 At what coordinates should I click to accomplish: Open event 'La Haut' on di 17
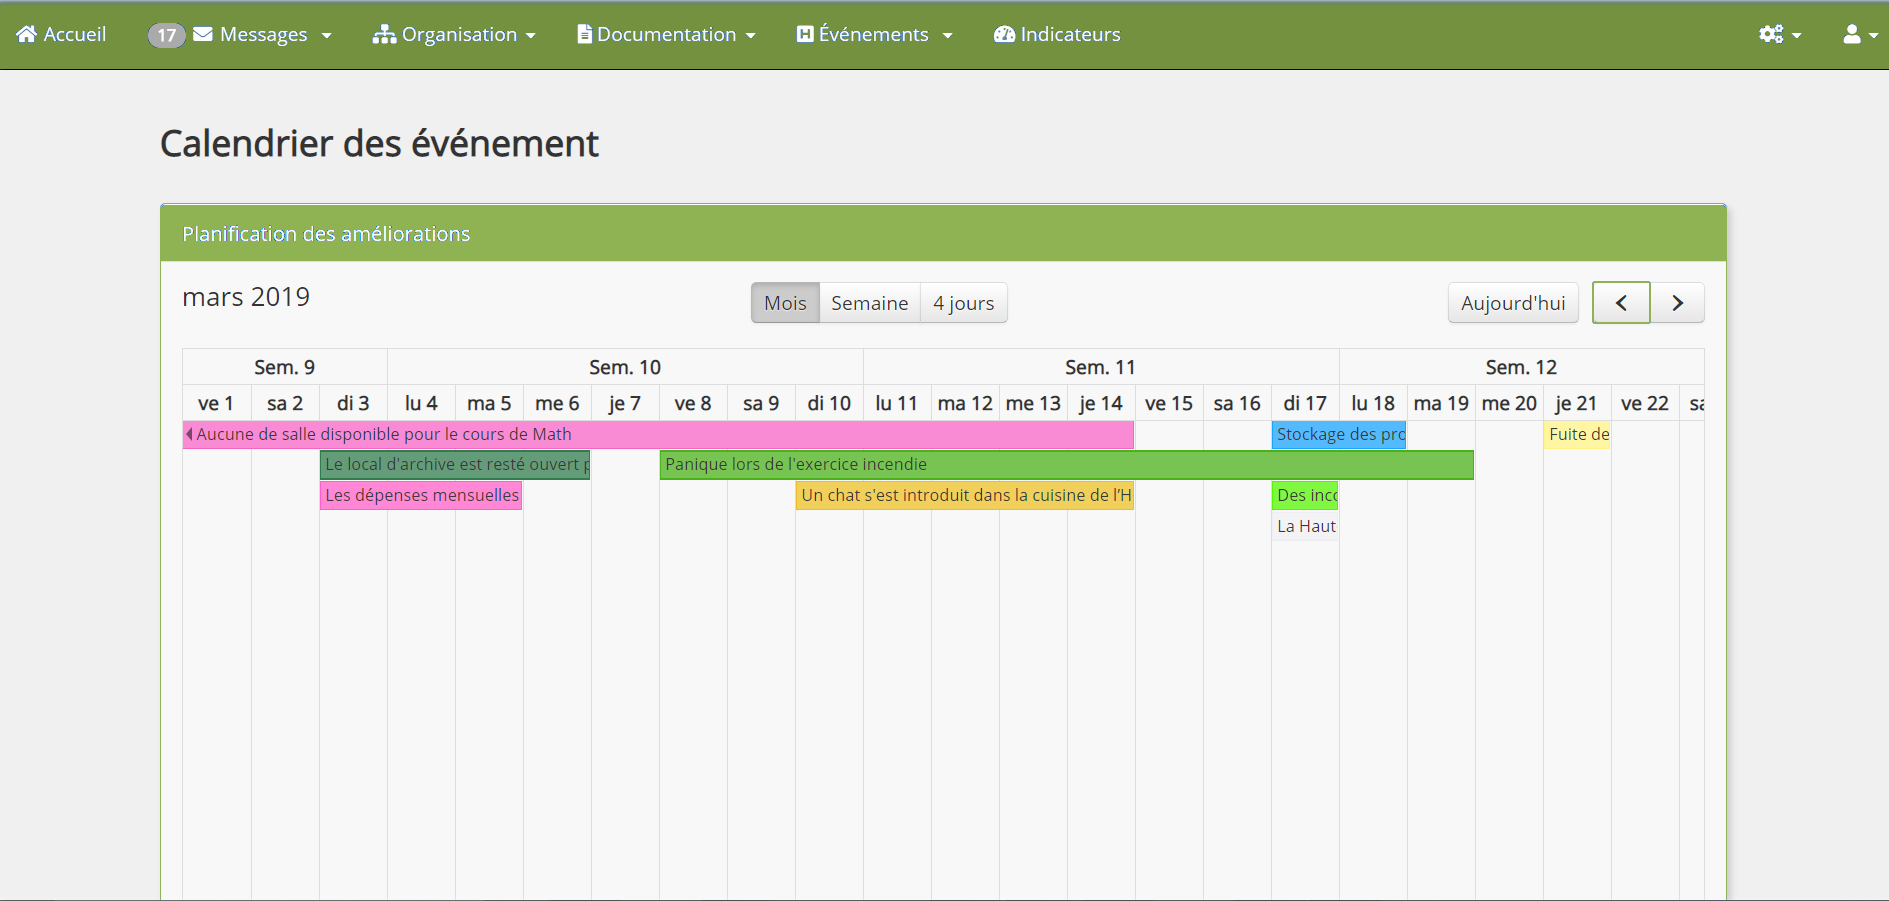pos(1305,526)
